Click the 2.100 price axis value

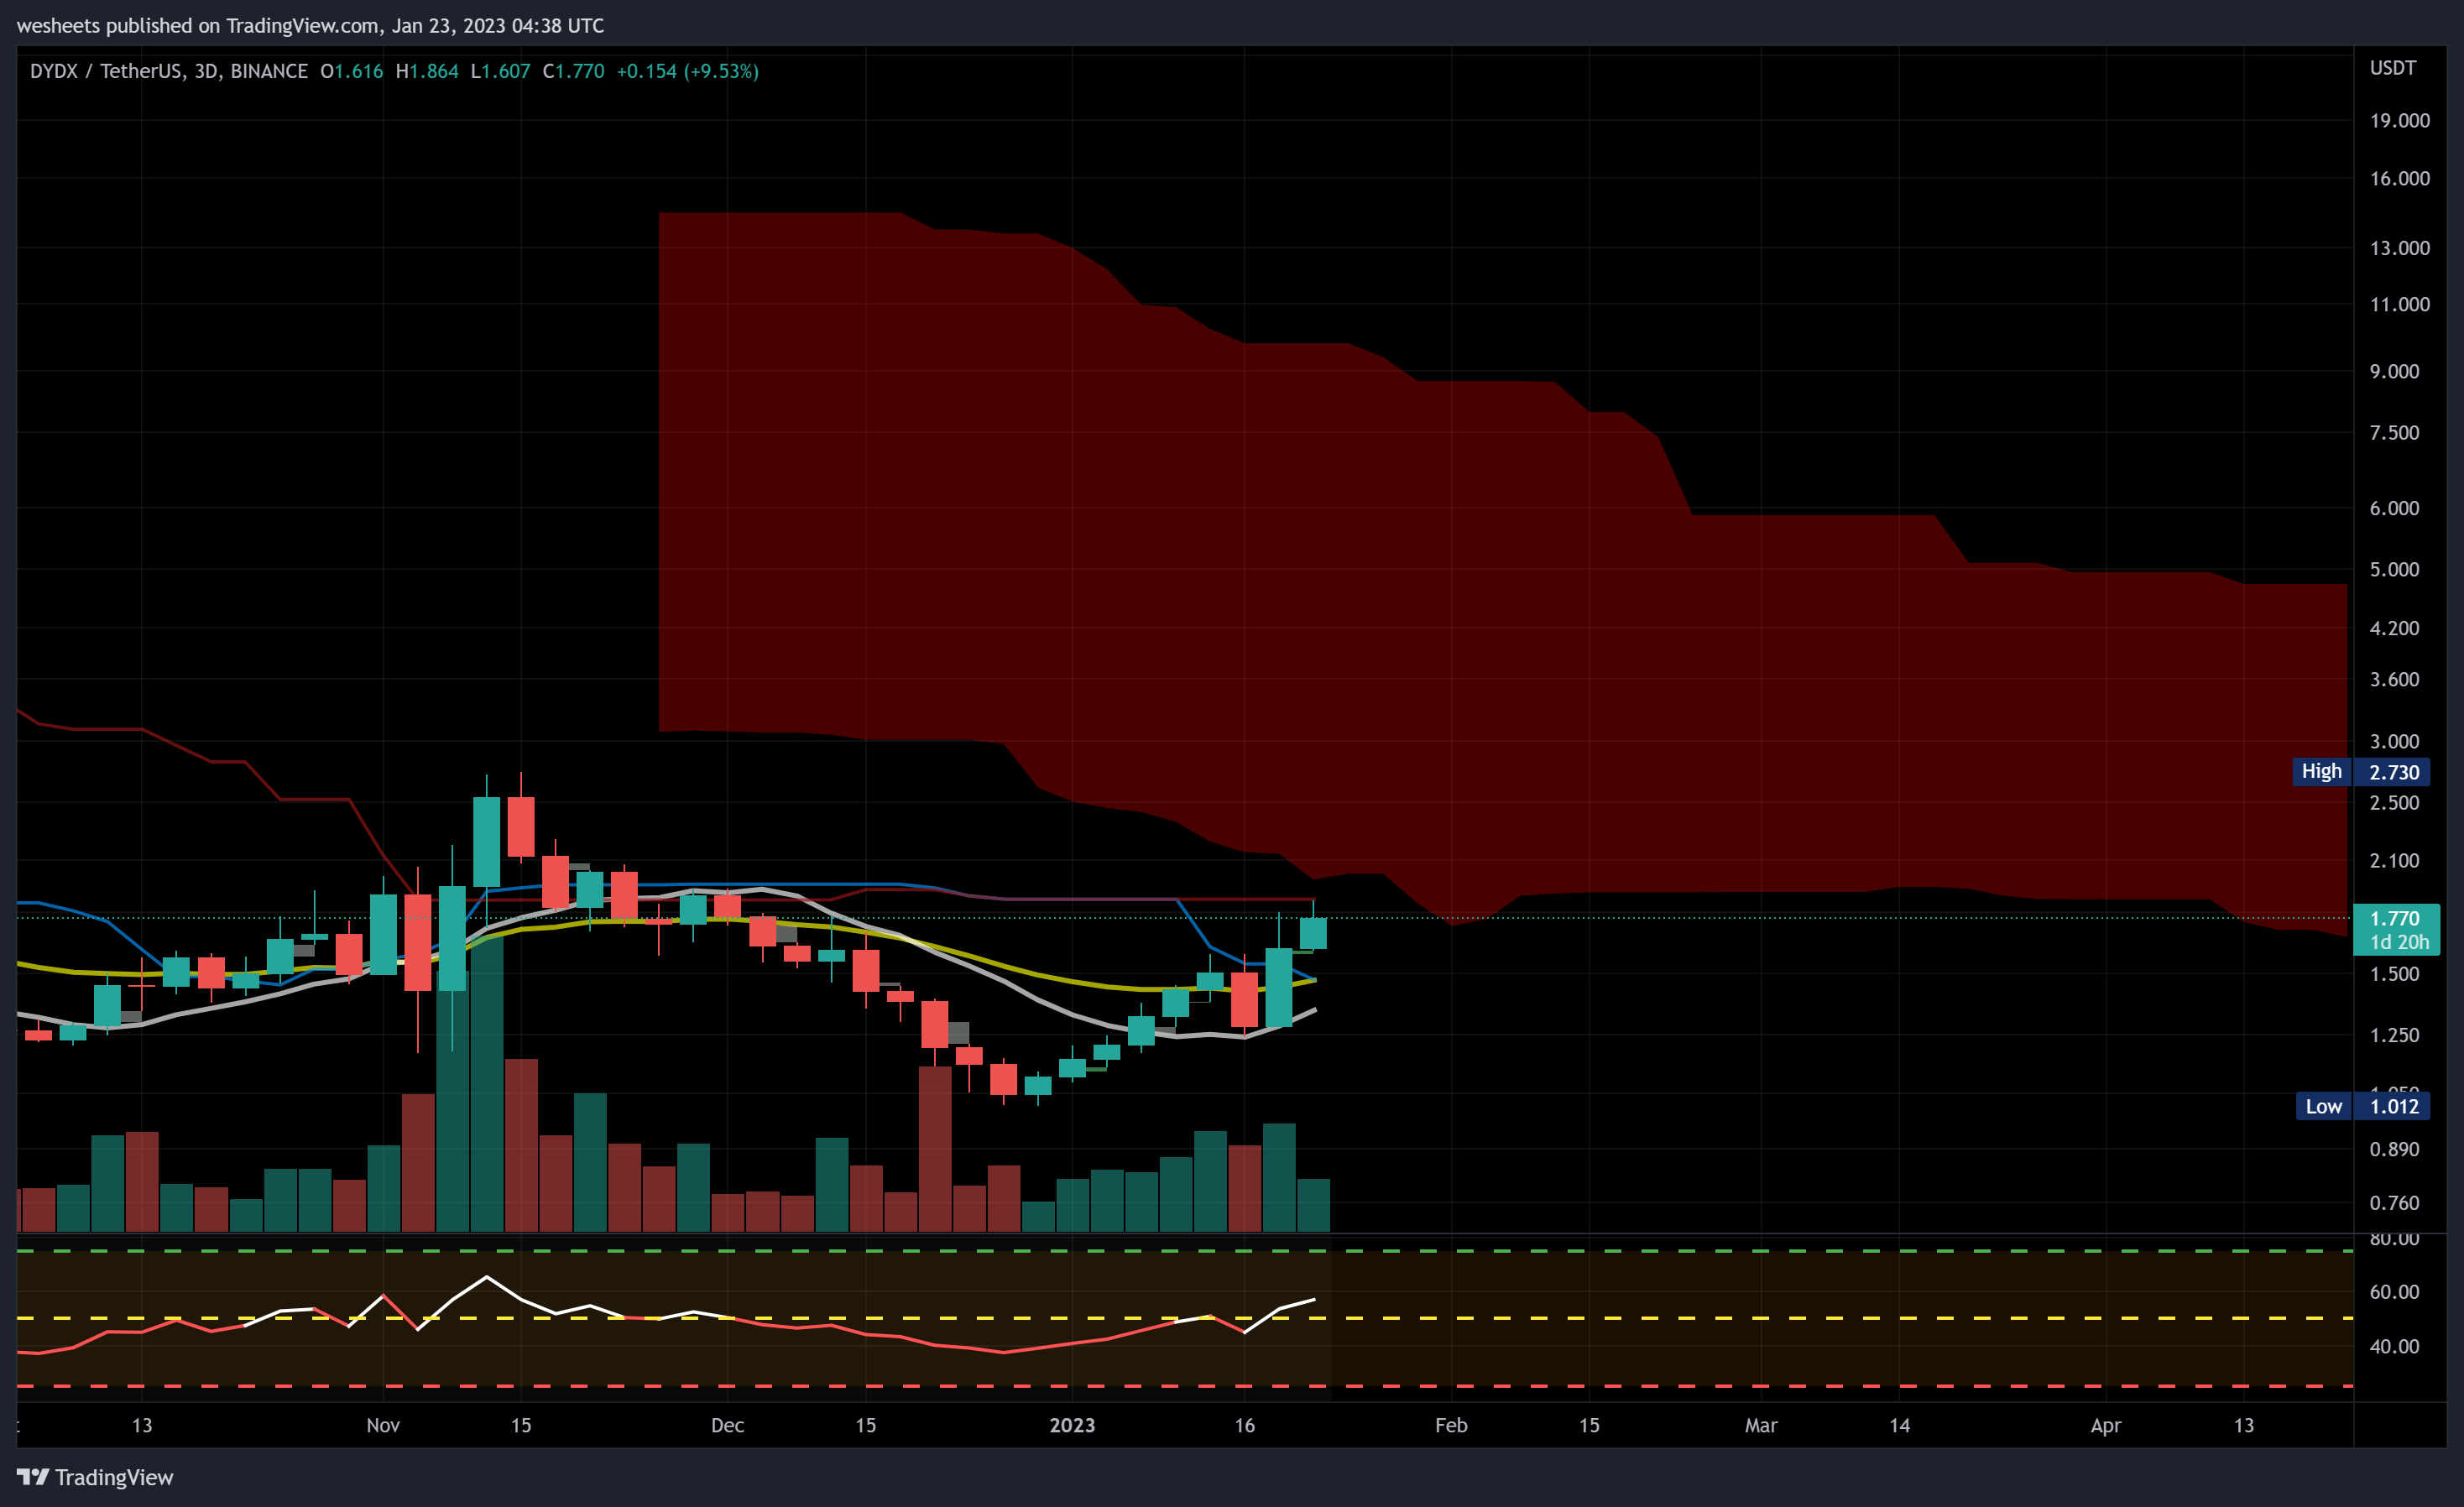coord(2394,860)
